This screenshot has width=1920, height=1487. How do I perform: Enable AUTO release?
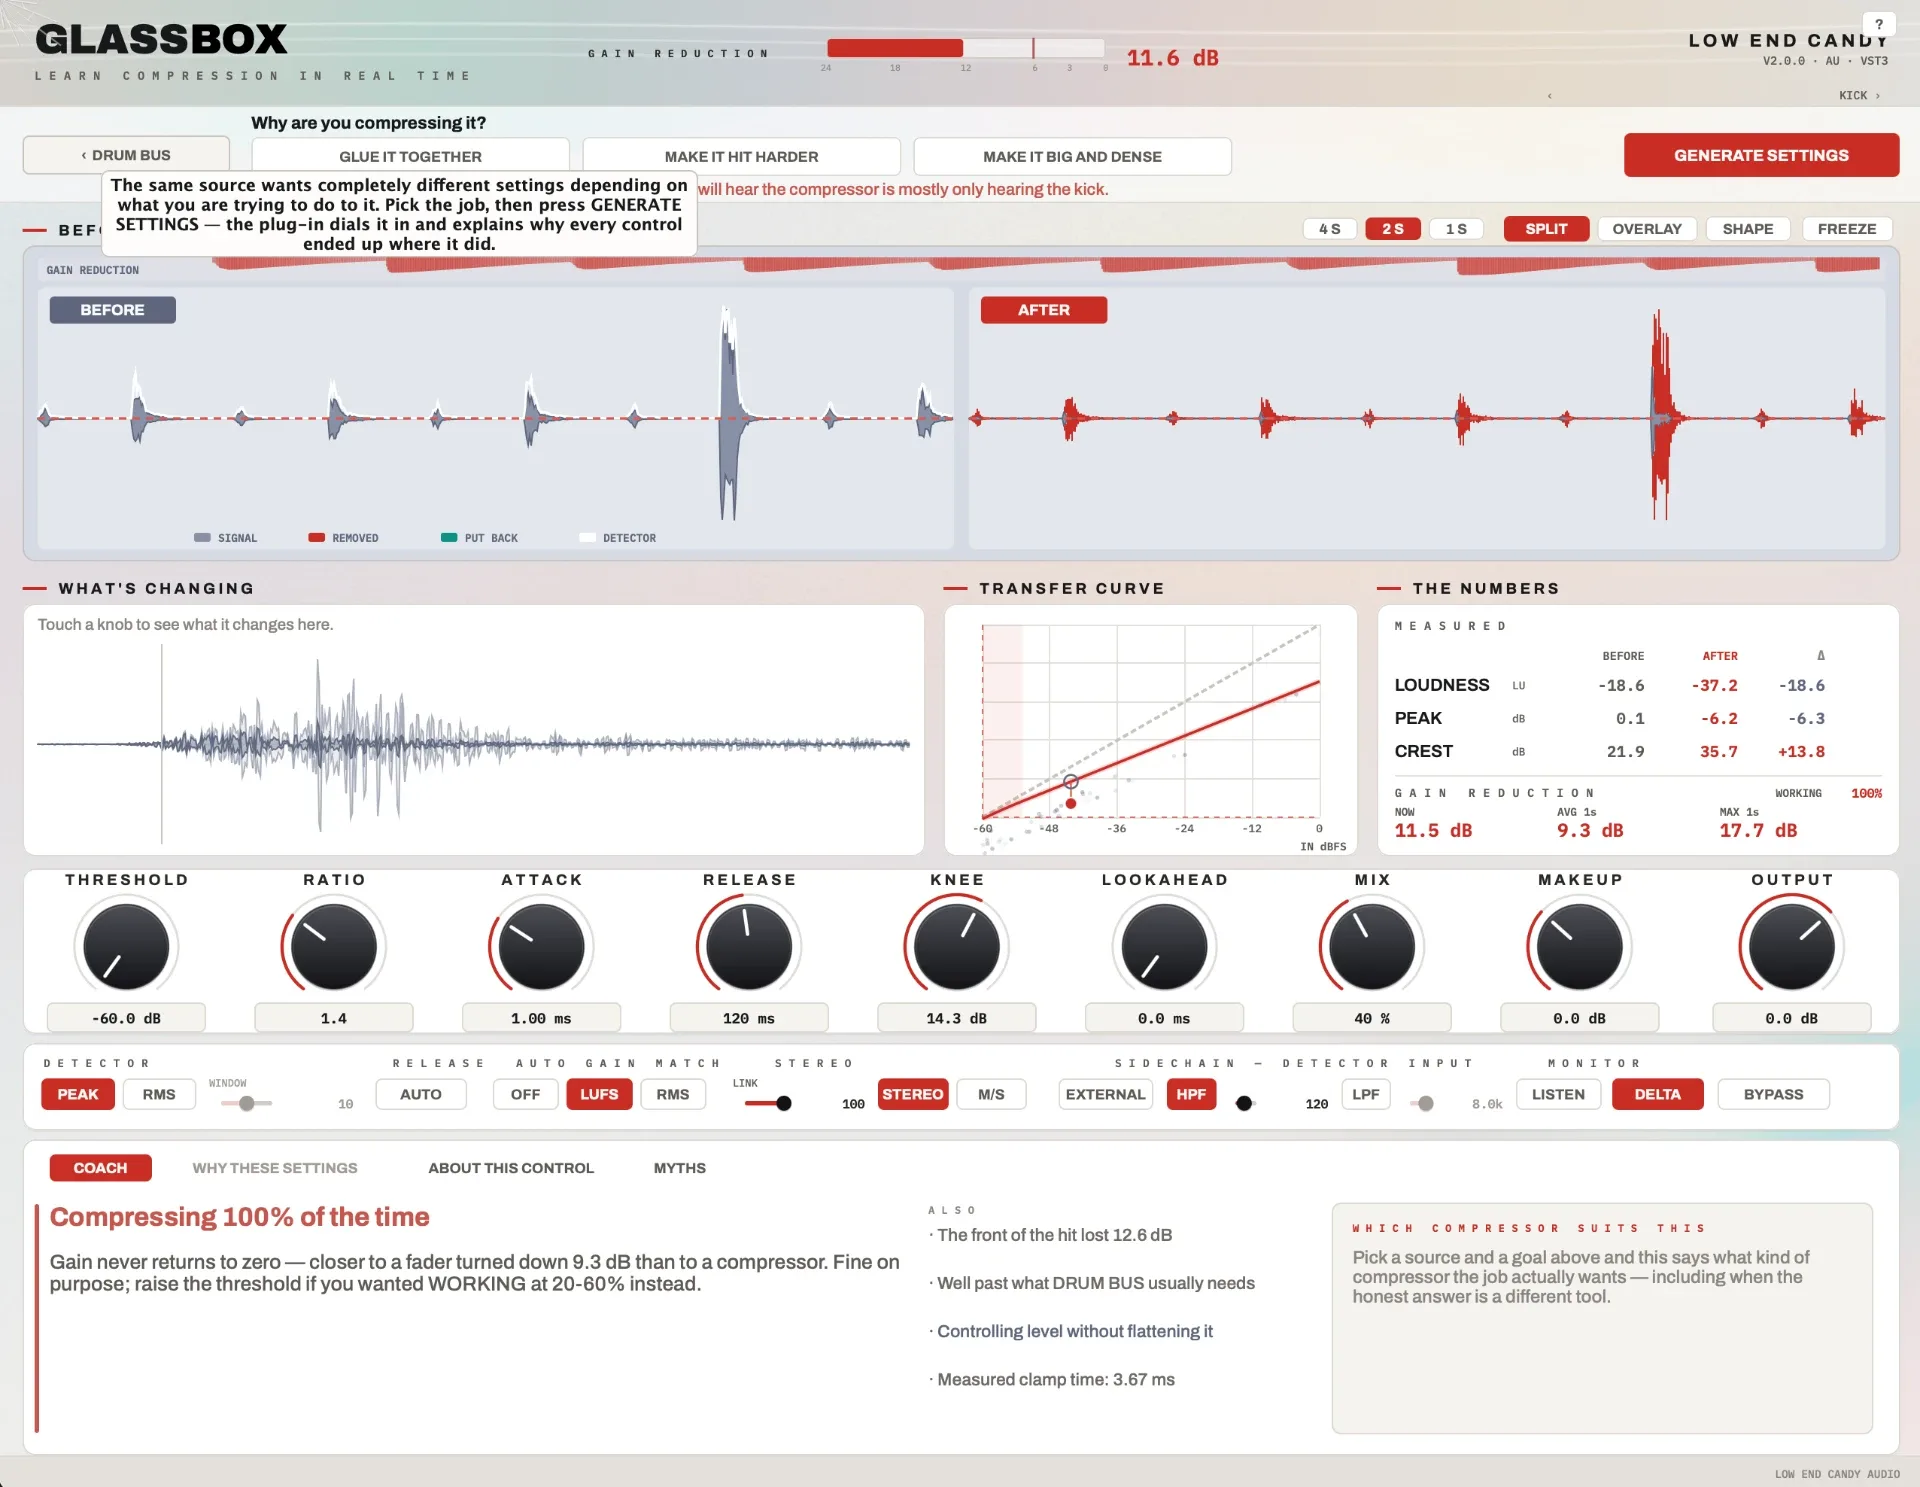click(421, 1094)
